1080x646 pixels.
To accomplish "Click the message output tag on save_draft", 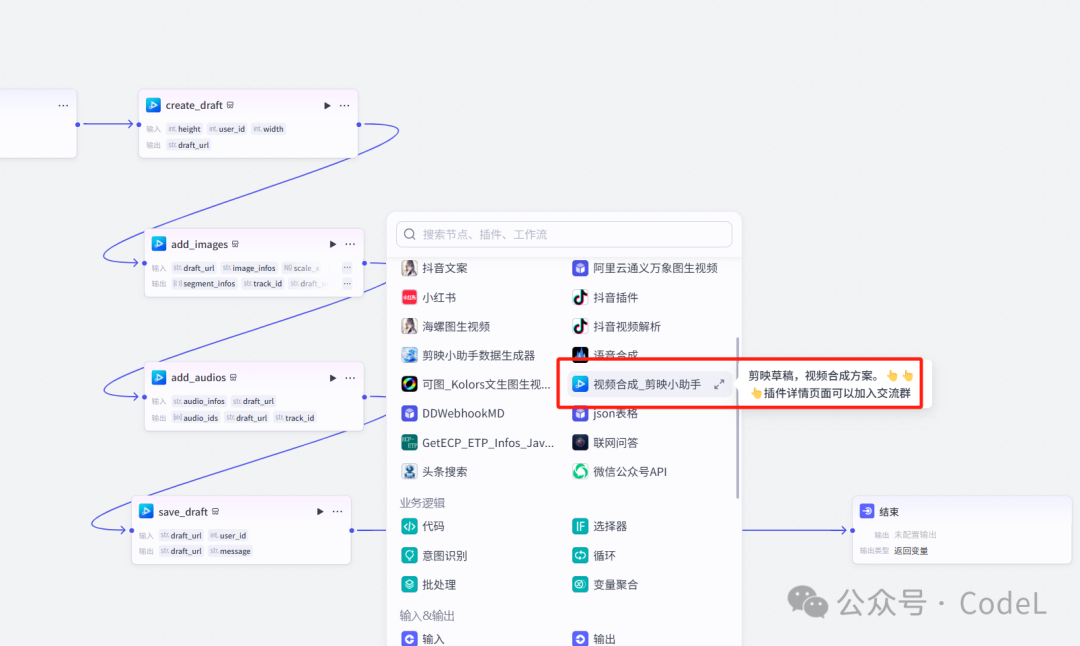I will point(231,552).
